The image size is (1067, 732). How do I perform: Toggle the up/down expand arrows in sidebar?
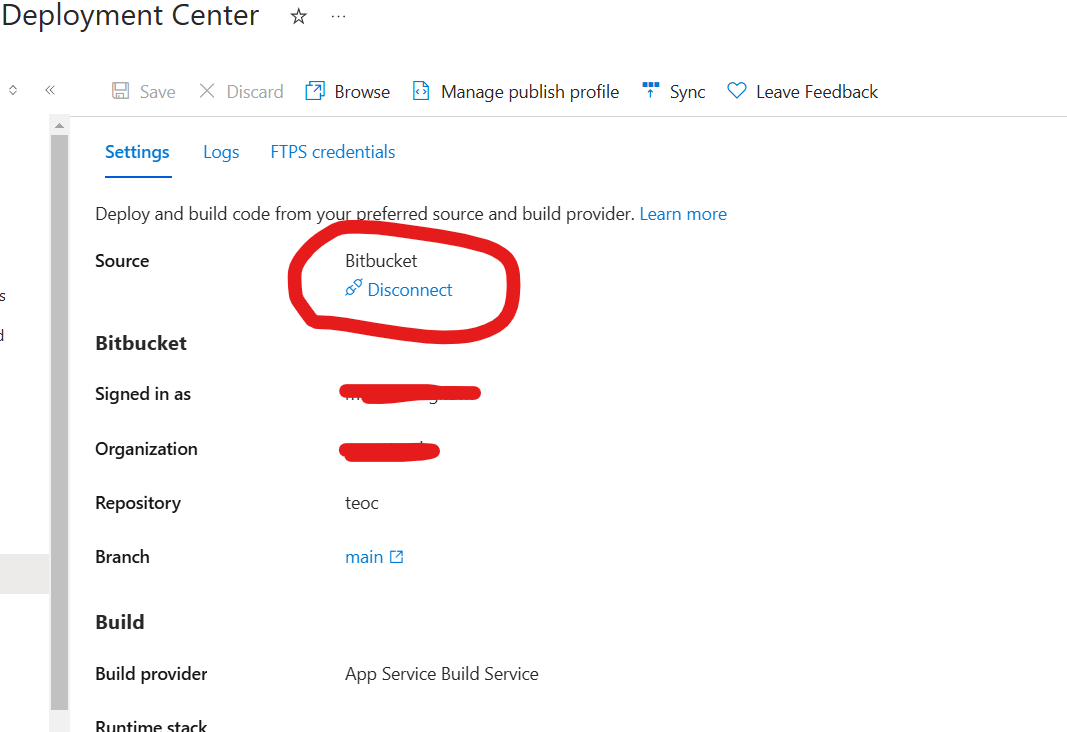[x=13, y=90]
